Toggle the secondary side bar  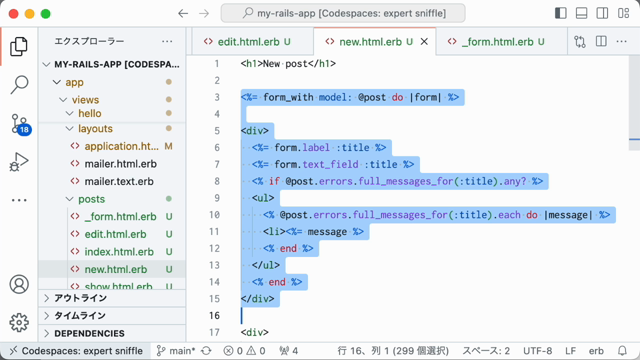point(602,13)
